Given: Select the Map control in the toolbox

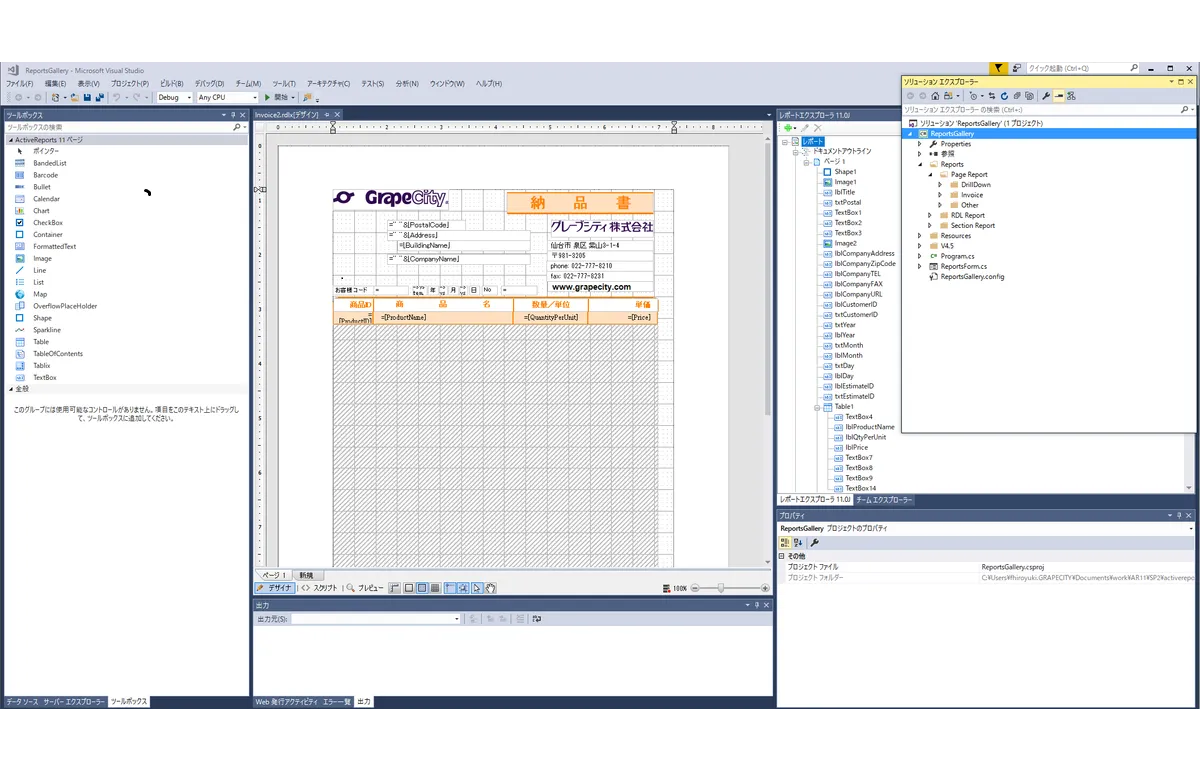Looking at the screenshot, I should 40,294.
